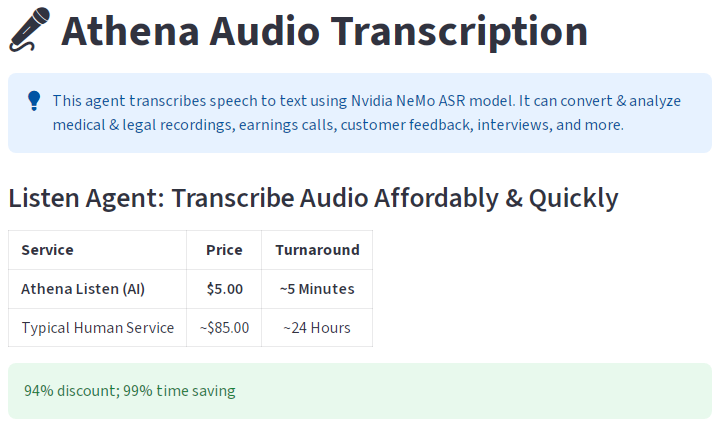The height and width of the screenshot is (423, 716).
Task: Click the "~24 Hours" turnaround cell
Action: [x=317, y=328]
